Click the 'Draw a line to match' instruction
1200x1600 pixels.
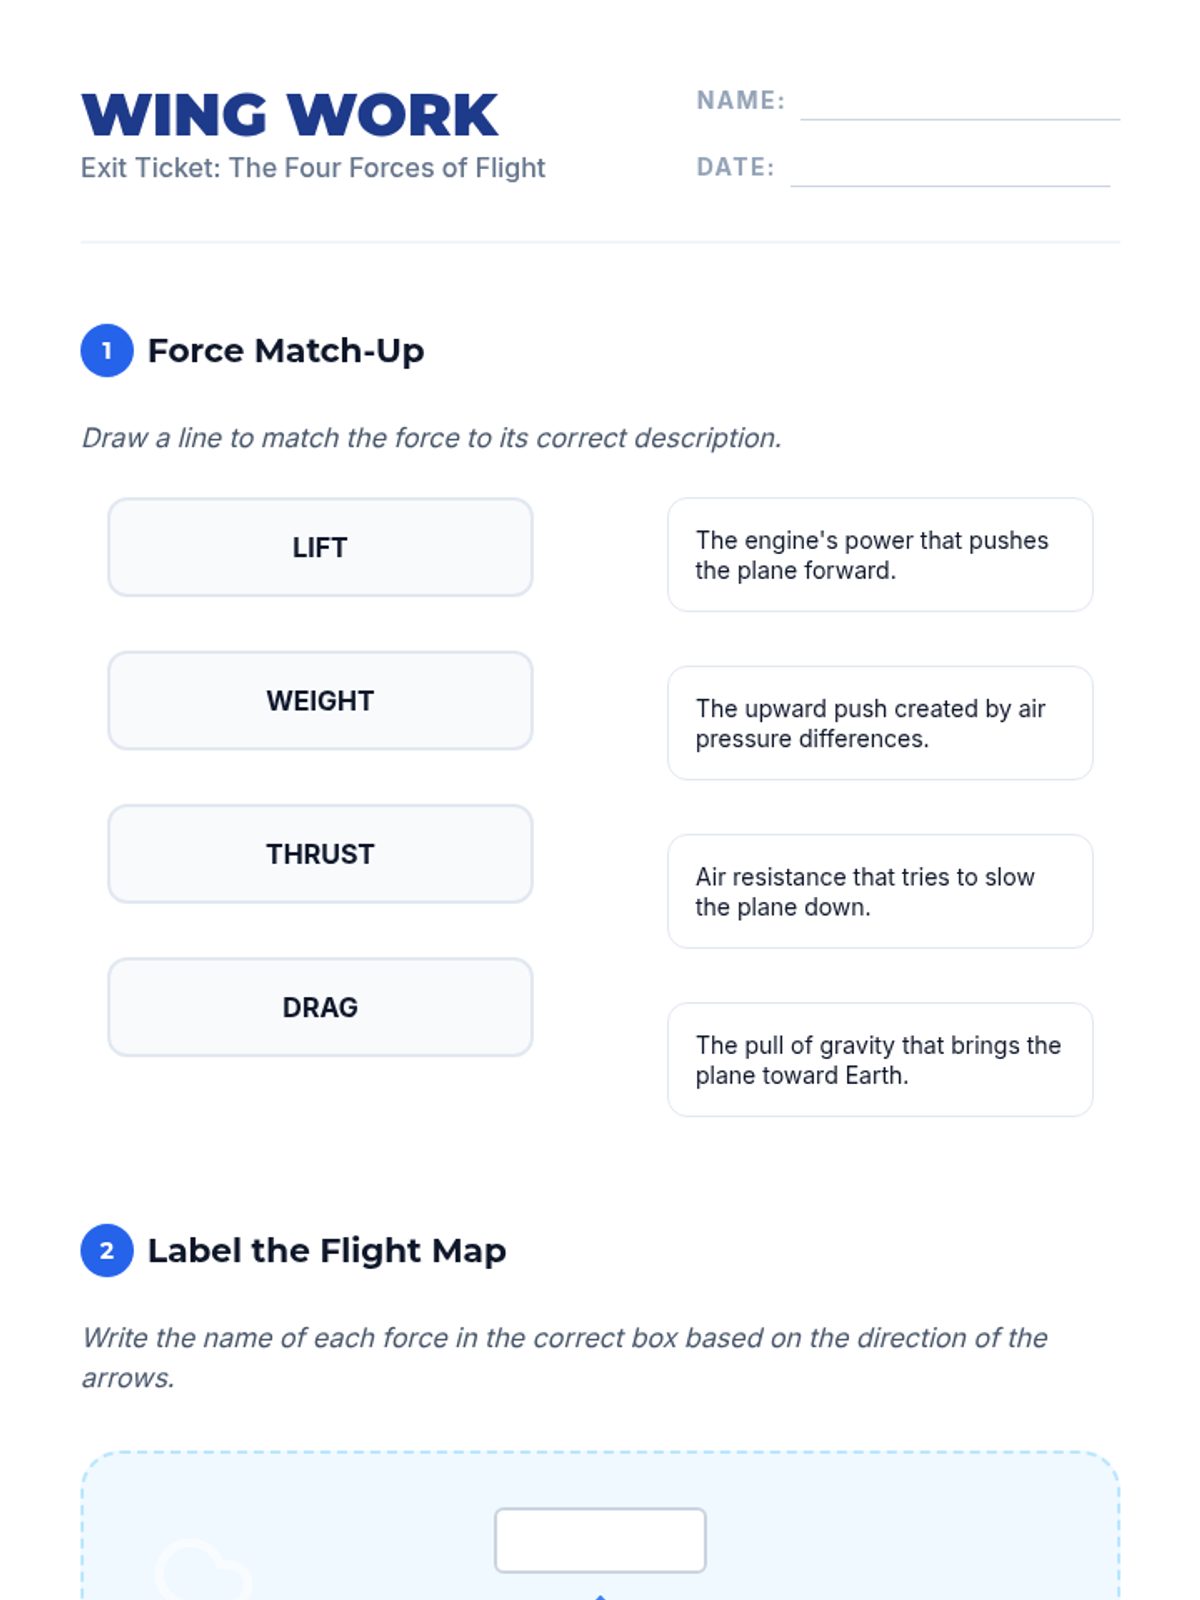[x=431, y=438]
